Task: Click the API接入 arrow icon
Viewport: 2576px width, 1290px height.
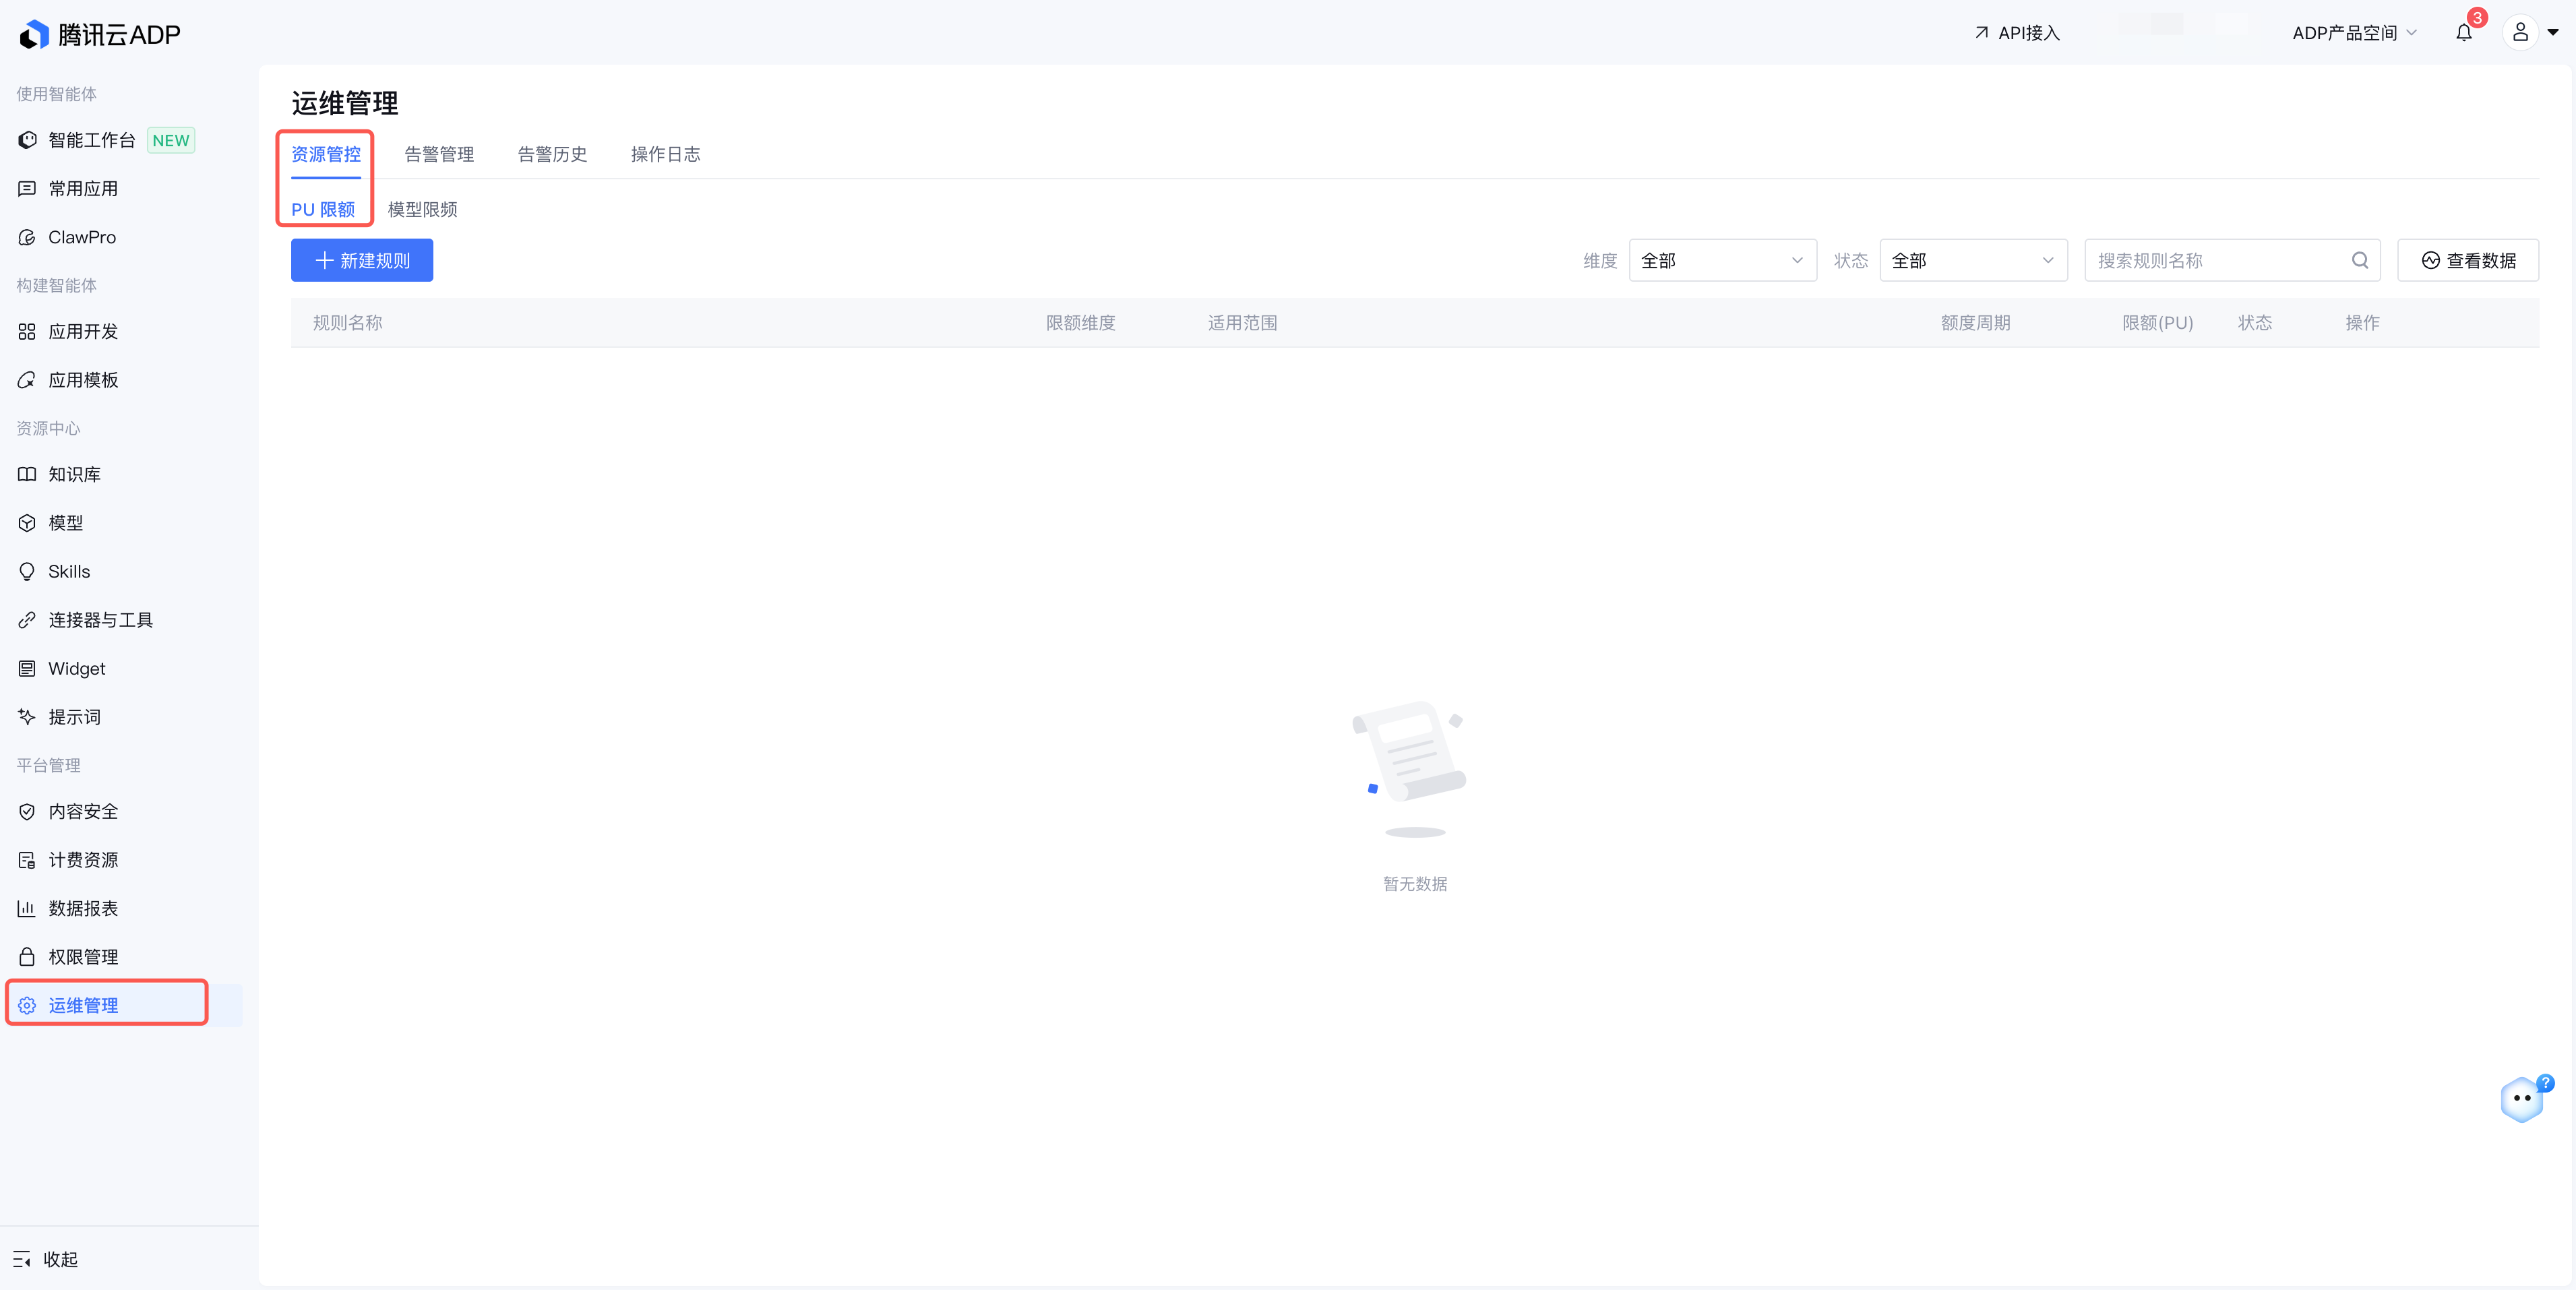Action: pyautogui.click(x=1981, y=33)
